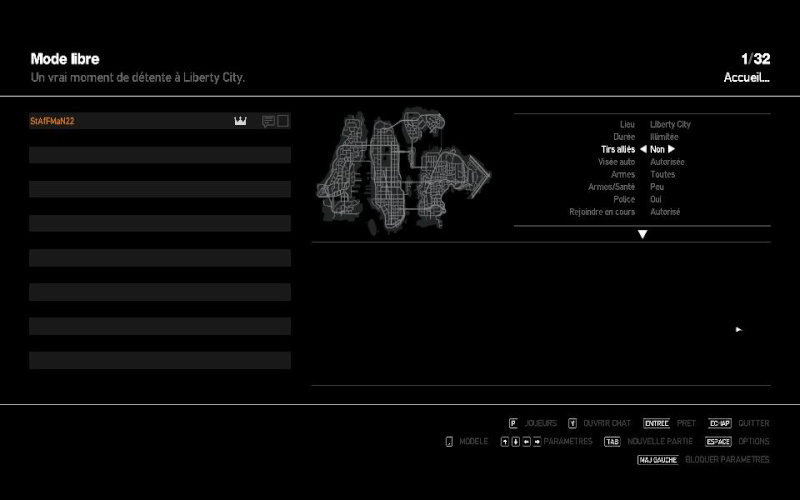Select the empty player slot below StAfFMaN22
The width and height of the screenshot is (800, 500).
click(160, 155)
